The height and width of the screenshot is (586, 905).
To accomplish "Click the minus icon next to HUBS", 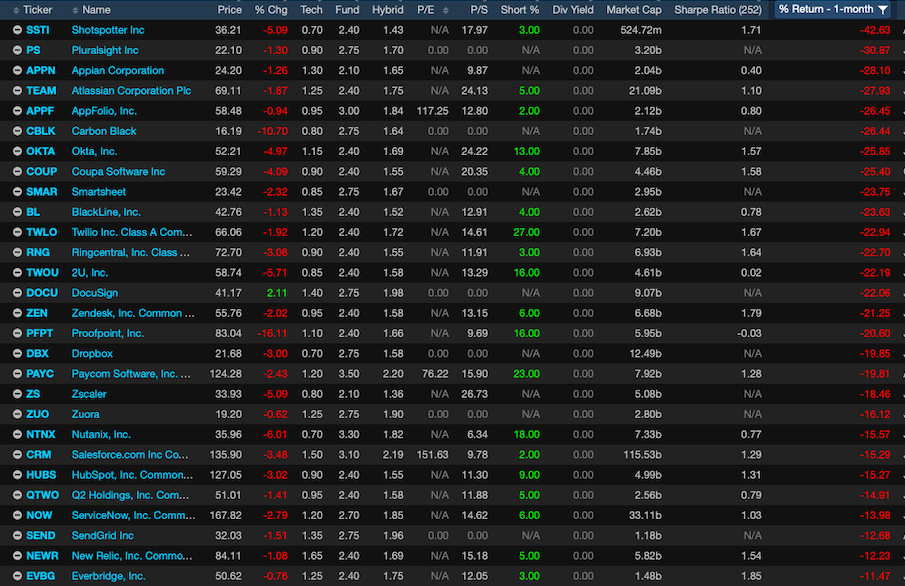I will tap(17, 475).
